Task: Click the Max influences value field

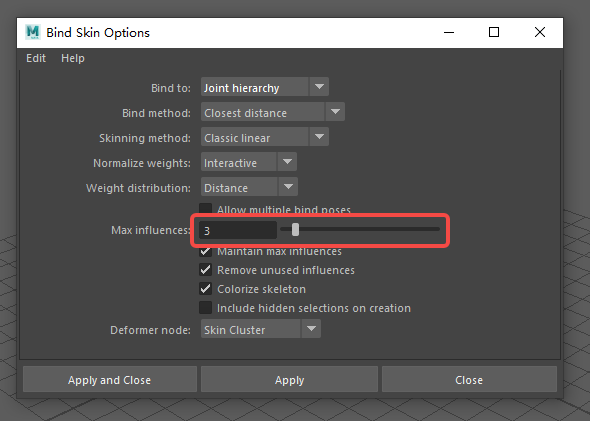Action: [x=238, y=230]
